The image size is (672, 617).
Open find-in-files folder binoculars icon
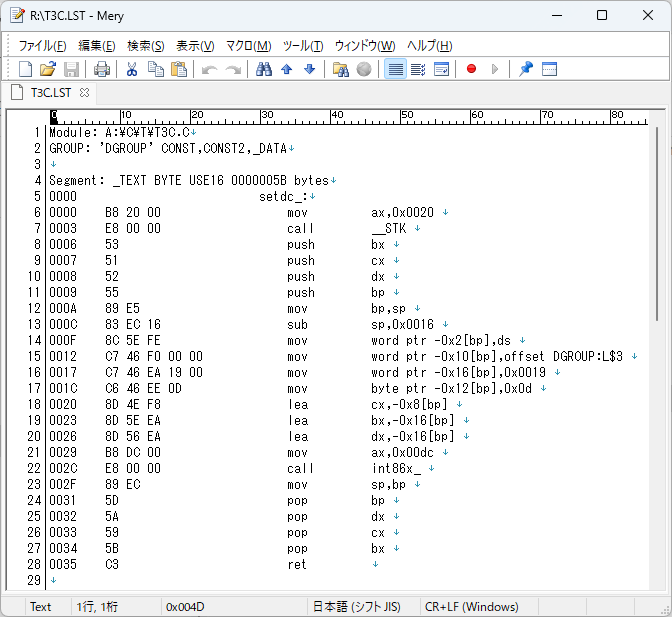[340, 69]
